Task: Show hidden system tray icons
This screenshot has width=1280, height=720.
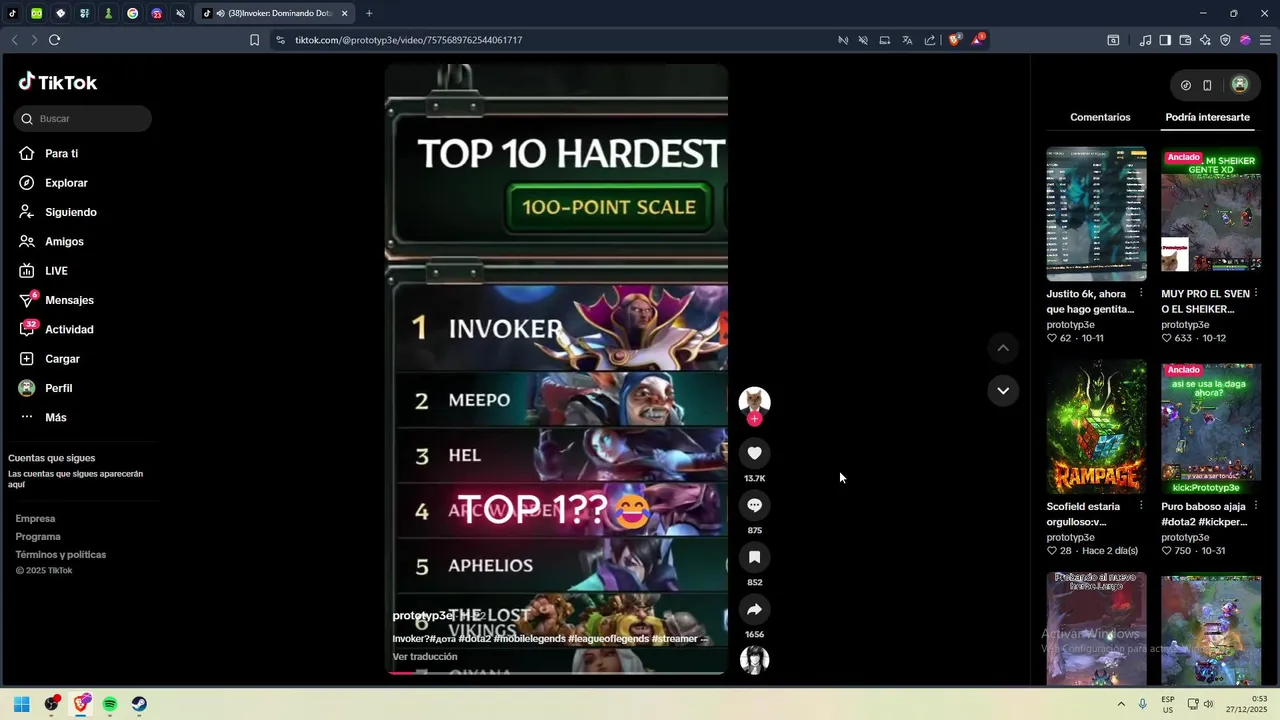Action: [1121, 704]
